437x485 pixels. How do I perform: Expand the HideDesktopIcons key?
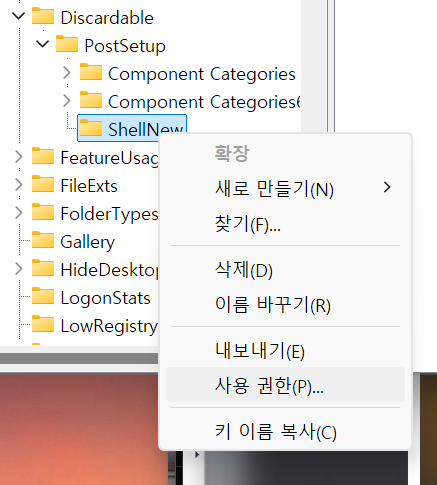coord(19,269)
